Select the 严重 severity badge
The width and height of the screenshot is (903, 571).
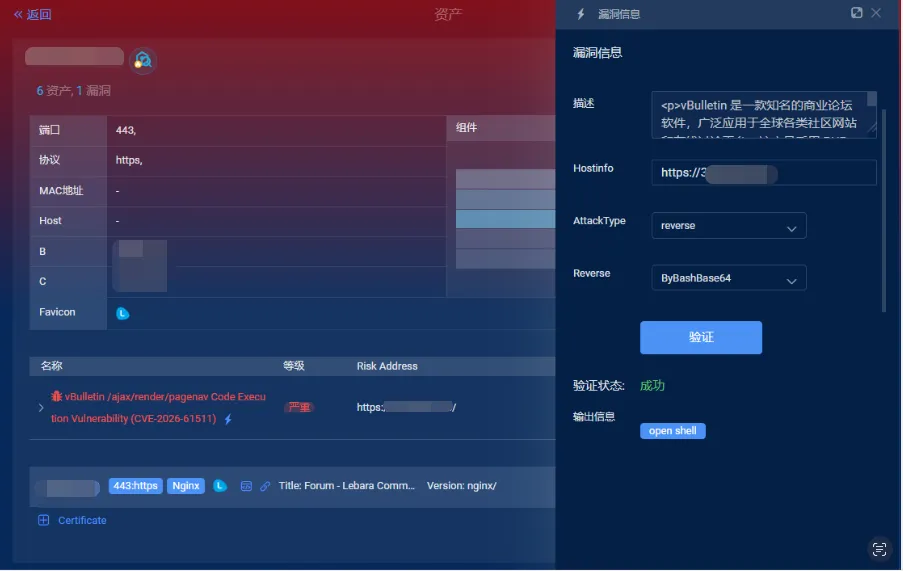(299, 408)
